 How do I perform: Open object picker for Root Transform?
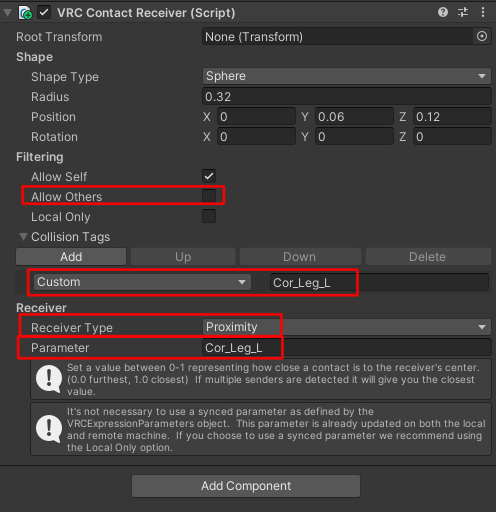pyautogui.click(x=482, y=36)
